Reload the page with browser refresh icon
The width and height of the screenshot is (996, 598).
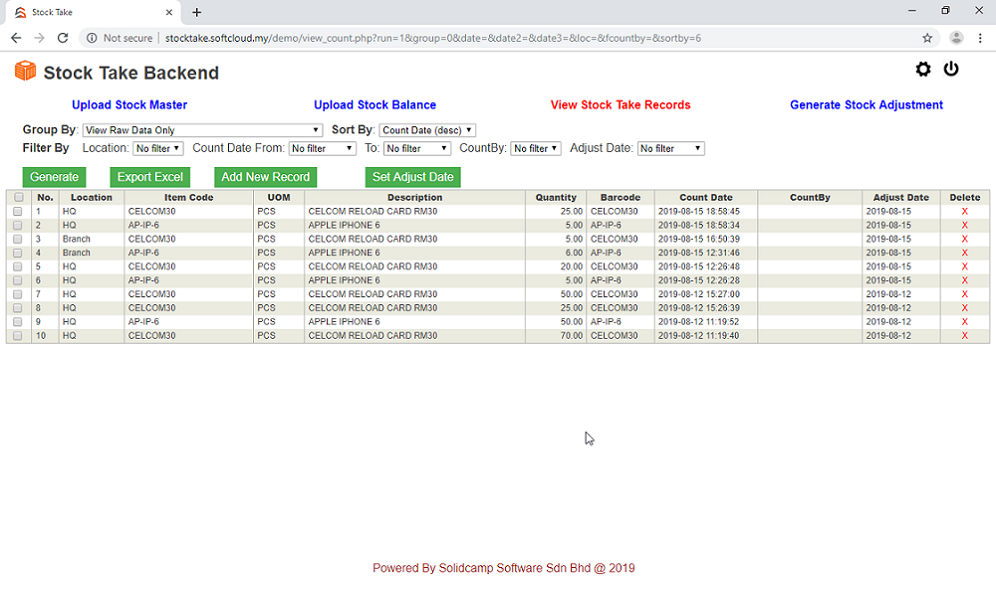[x=63, y=38]
